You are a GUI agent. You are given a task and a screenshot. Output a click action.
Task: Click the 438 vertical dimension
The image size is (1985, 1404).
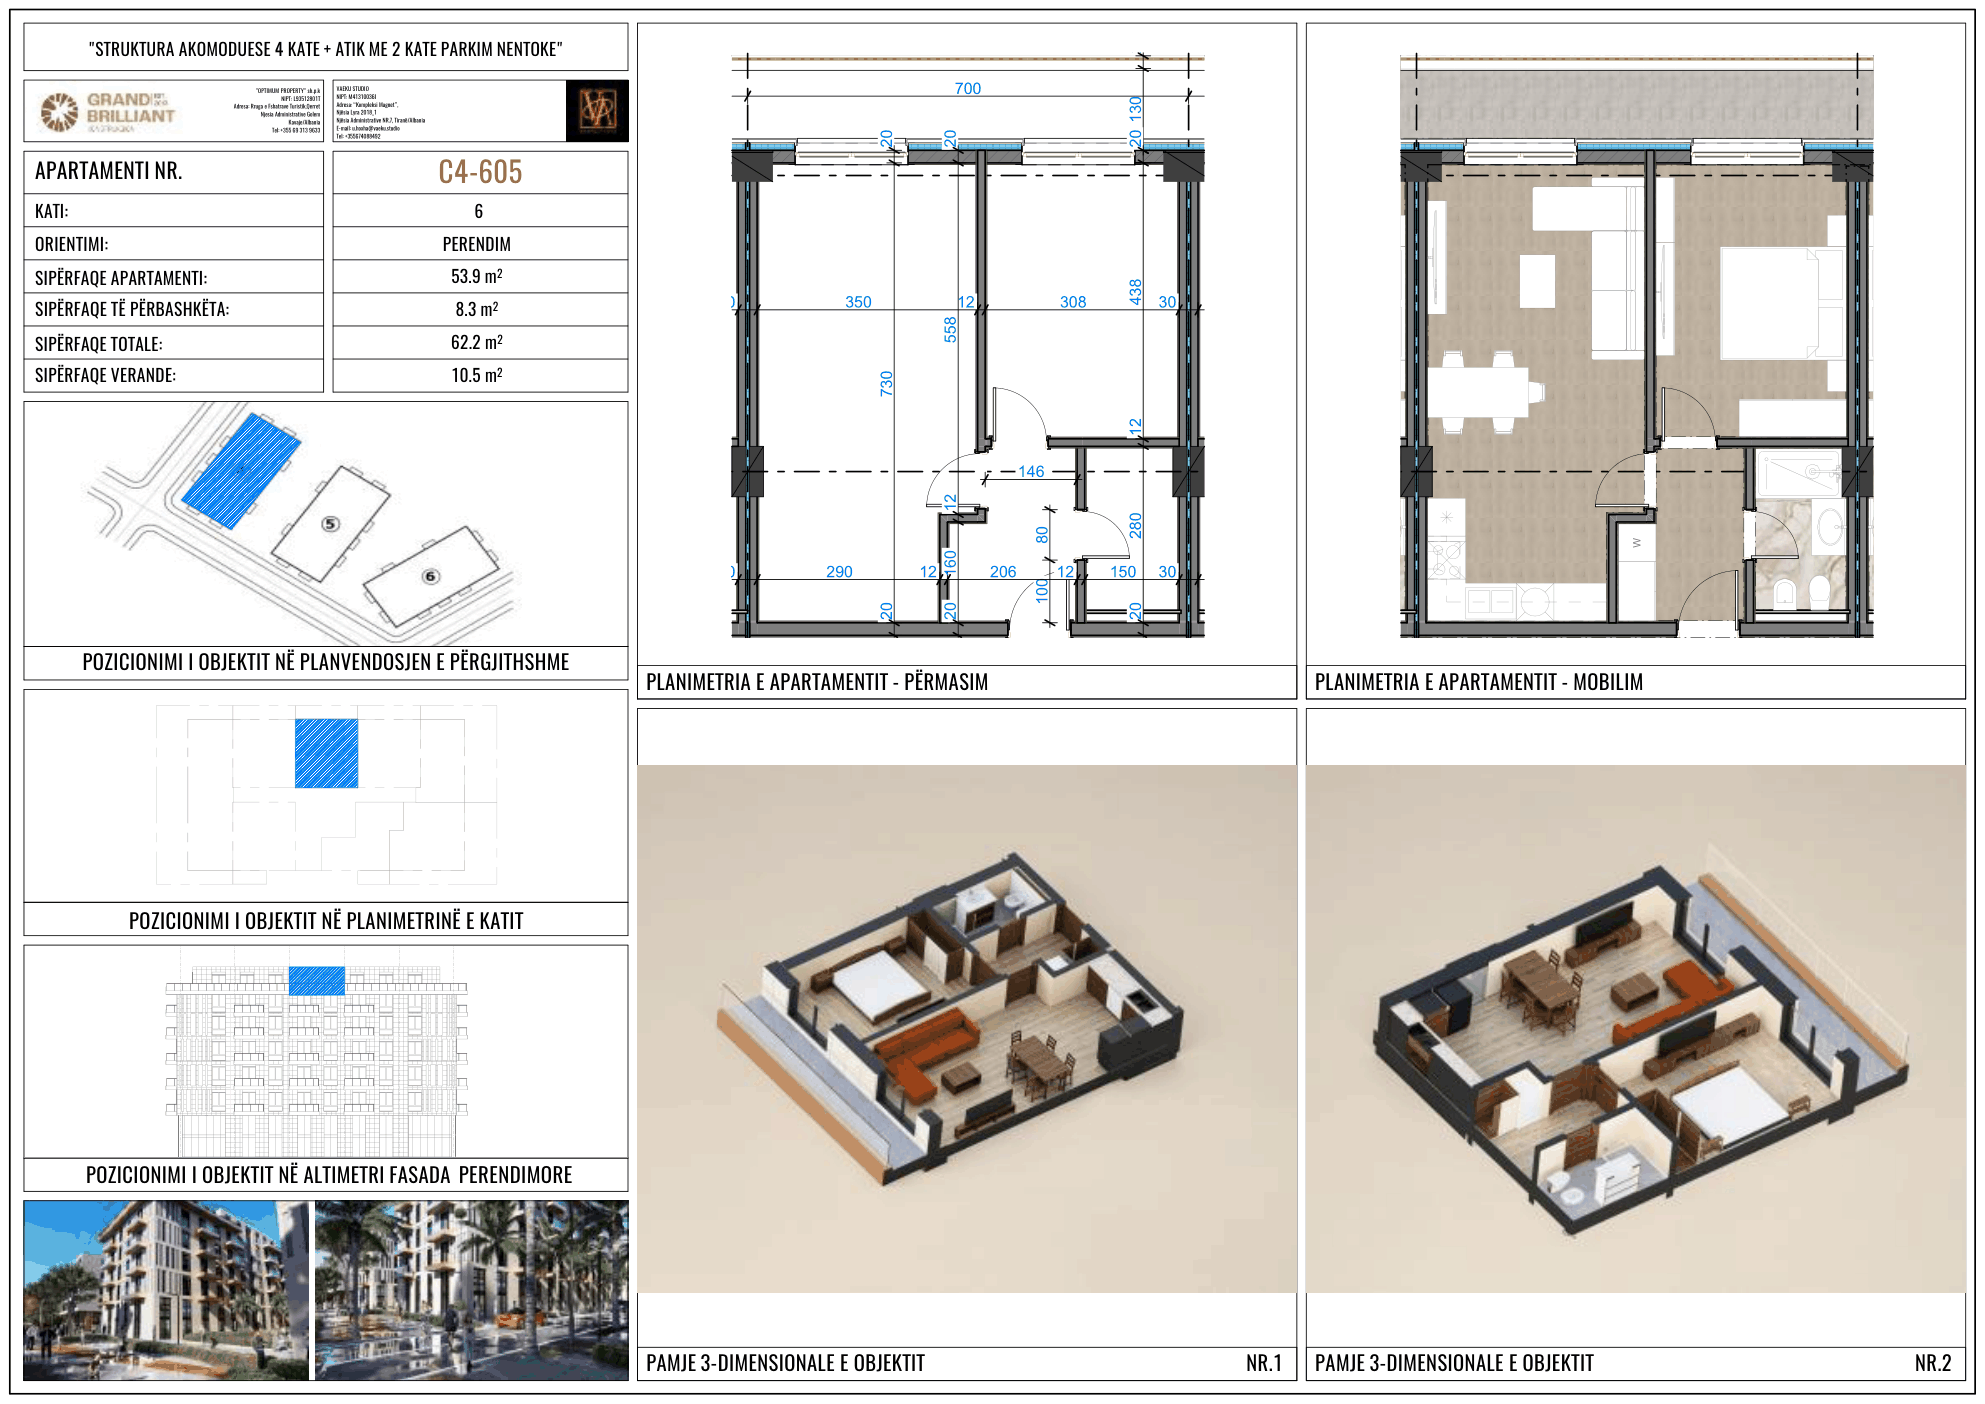tap(1135, 292)
